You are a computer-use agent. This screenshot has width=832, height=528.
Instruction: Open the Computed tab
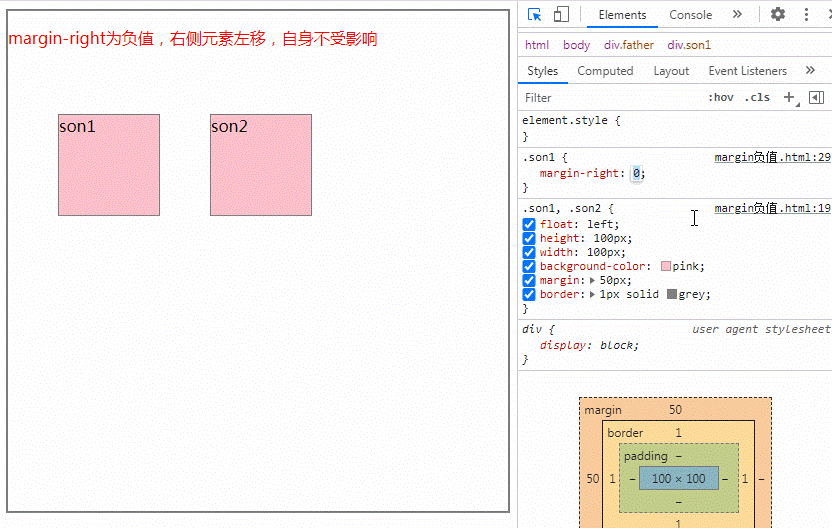605,71
